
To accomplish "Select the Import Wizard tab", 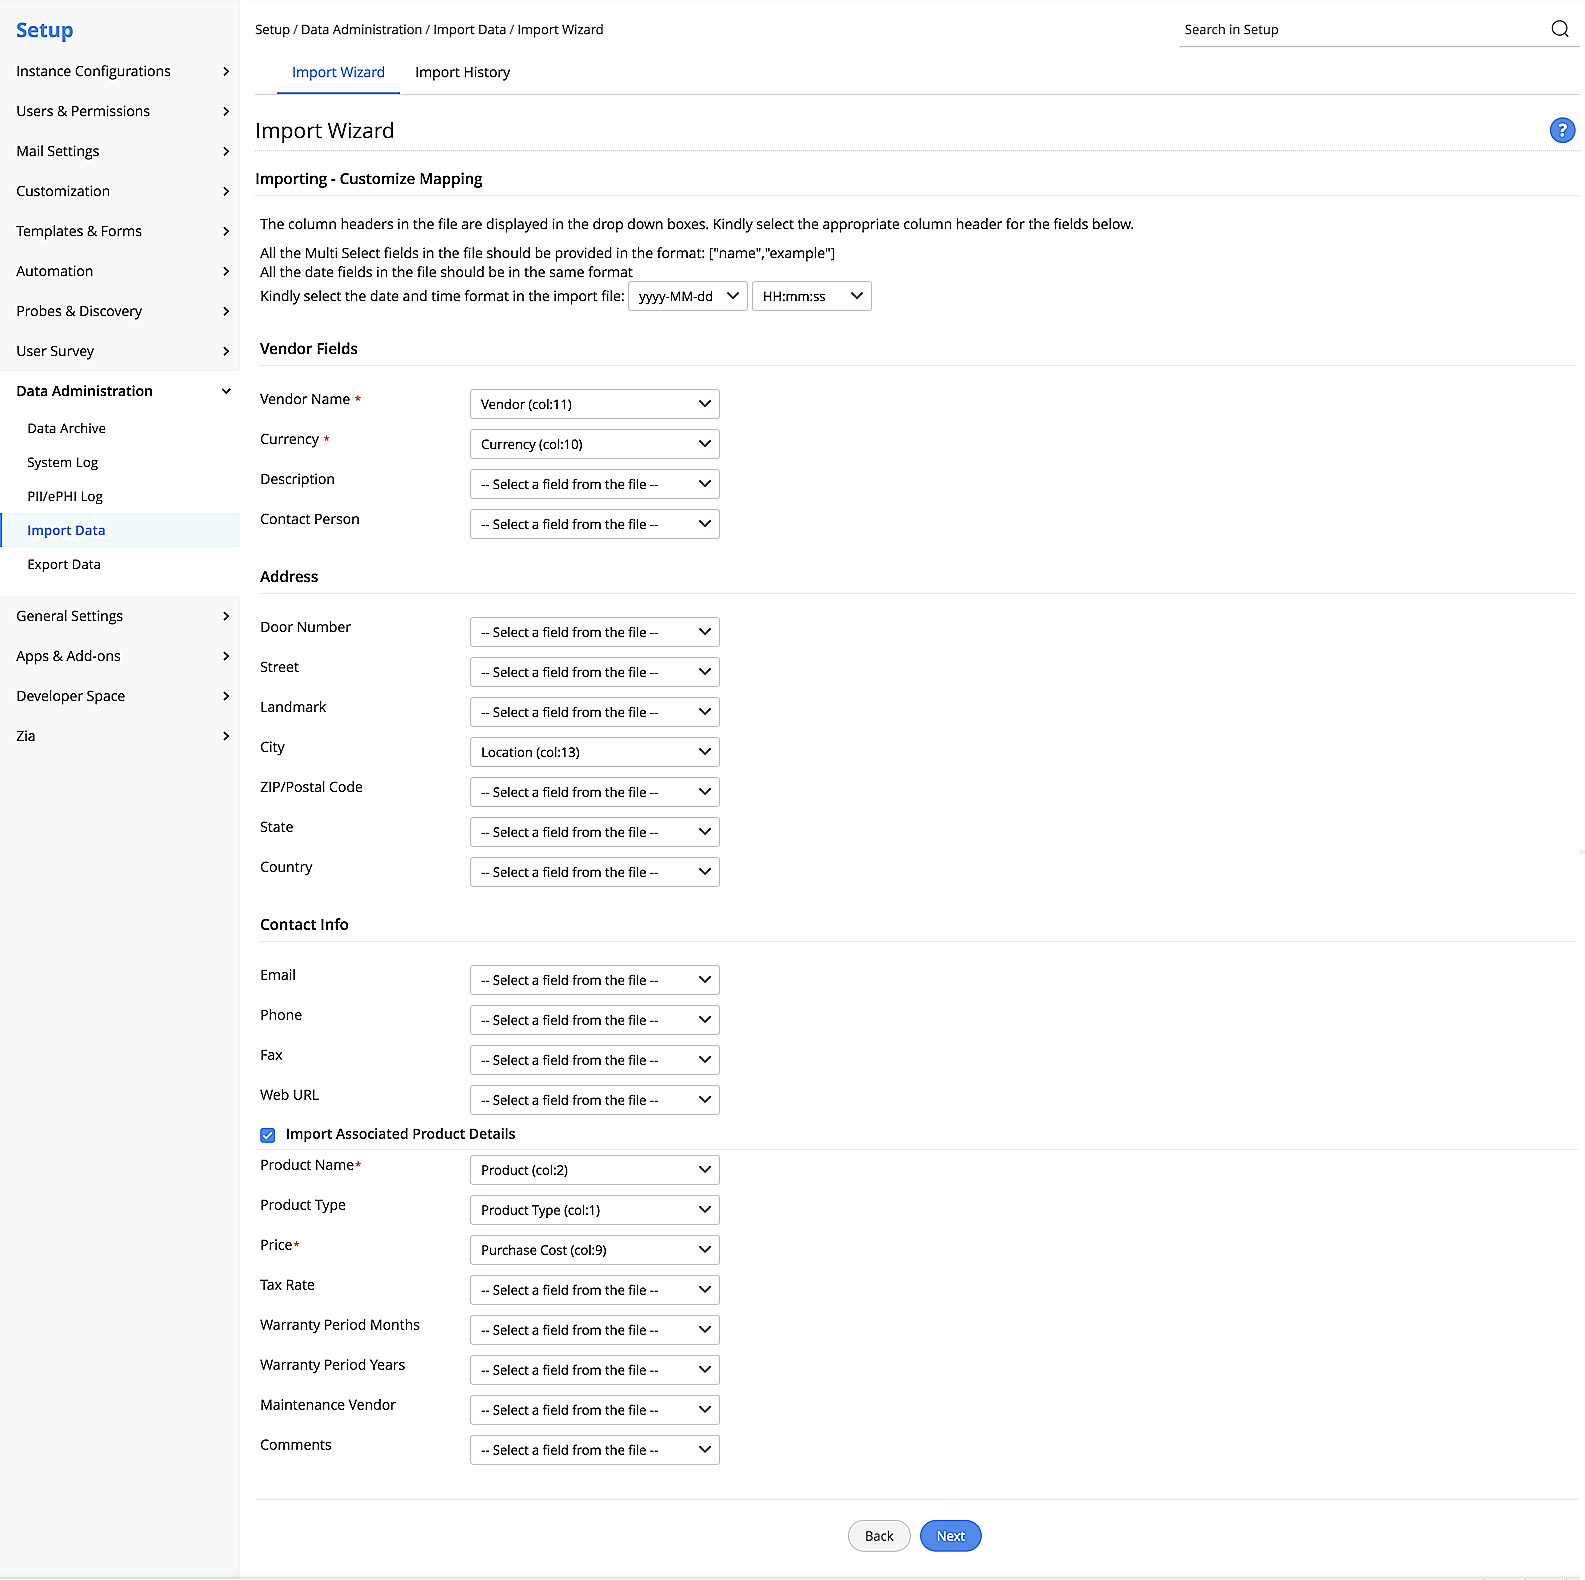I will (x=338, y=72).
